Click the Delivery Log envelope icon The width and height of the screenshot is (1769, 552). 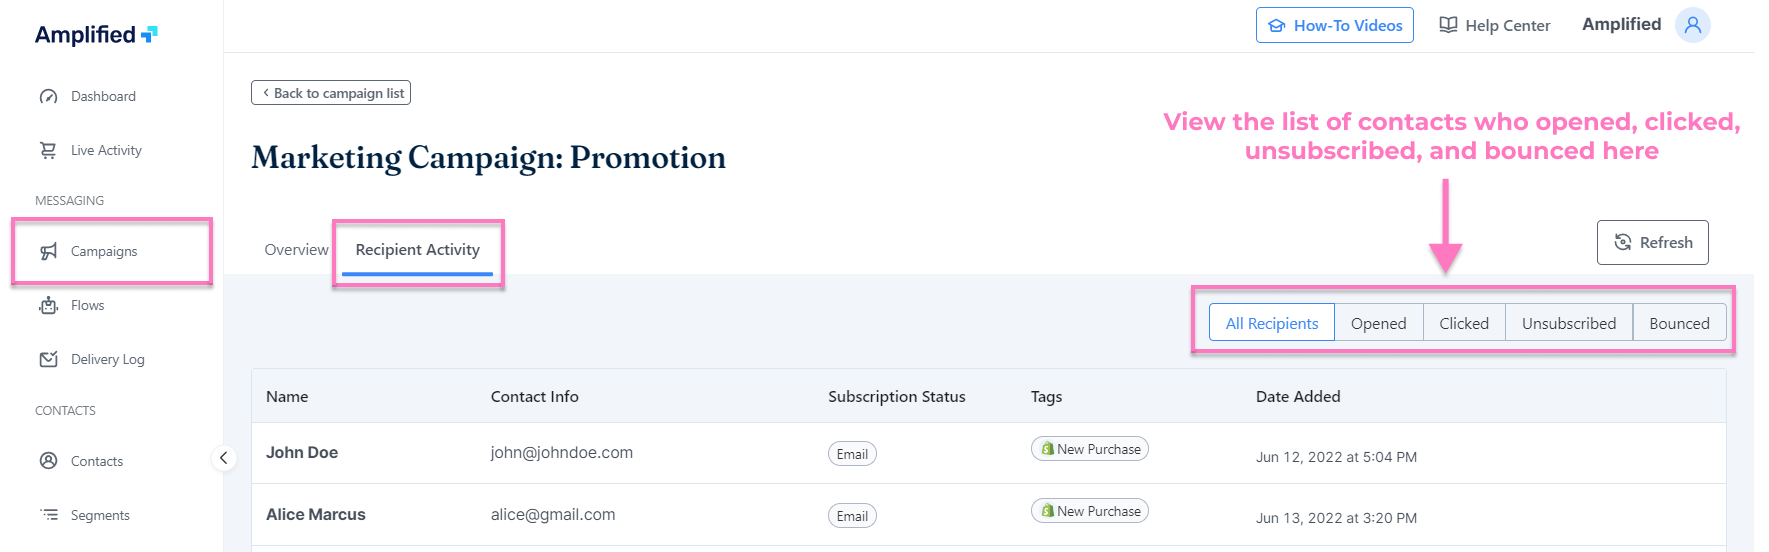[48, 359]
